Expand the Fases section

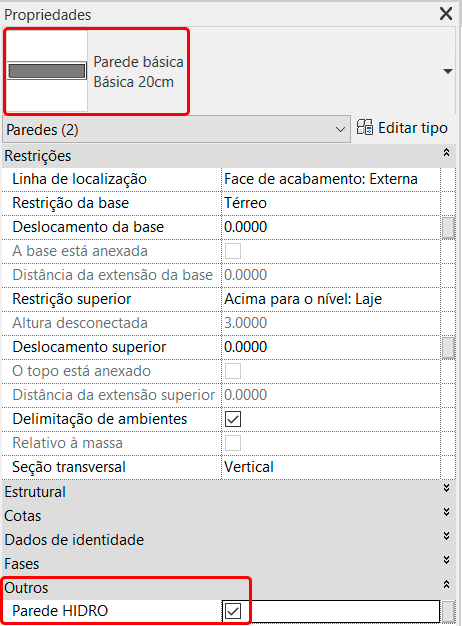pos(446,560)
